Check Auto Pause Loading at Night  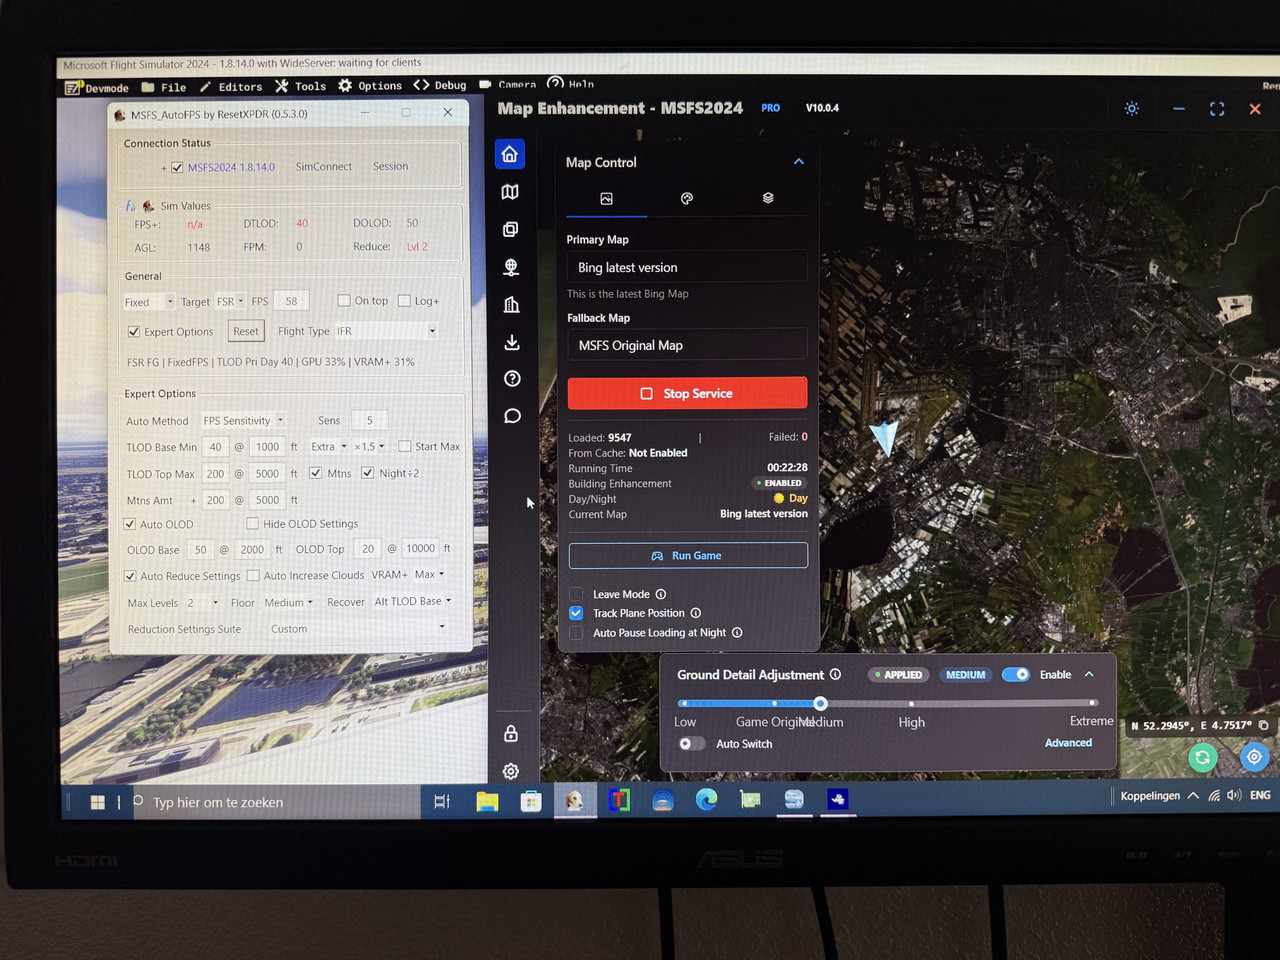[576, 632]
